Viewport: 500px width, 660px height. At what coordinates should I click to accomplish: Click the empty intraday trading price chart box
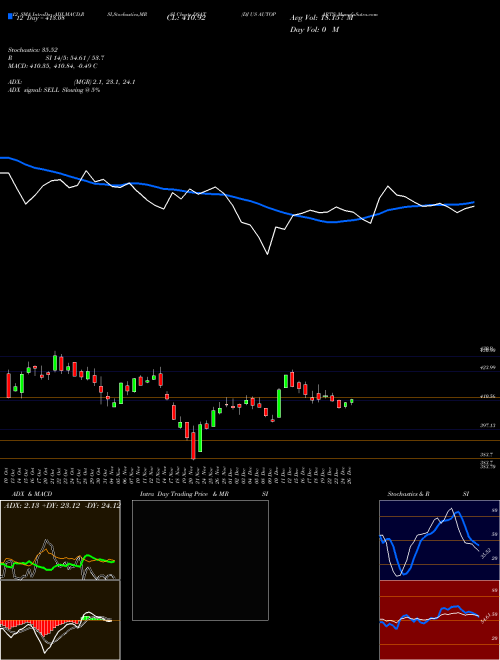[x=200, y=560]
